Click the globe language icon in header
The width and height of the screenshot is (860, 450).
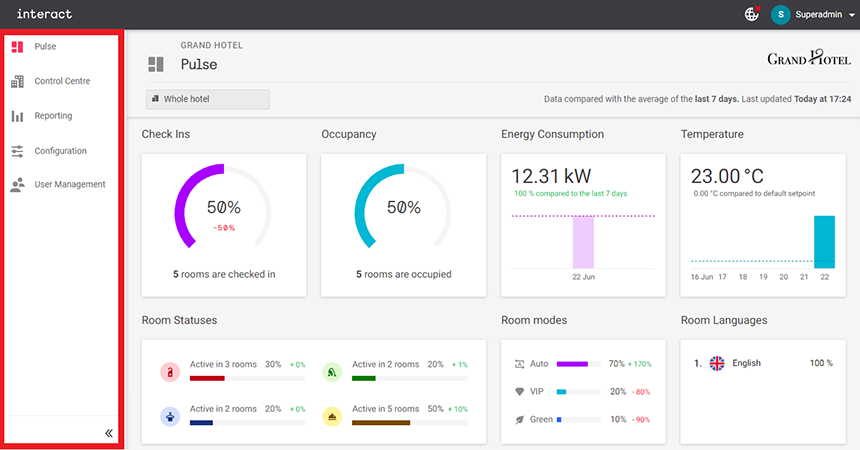click(x=752, y=14)
